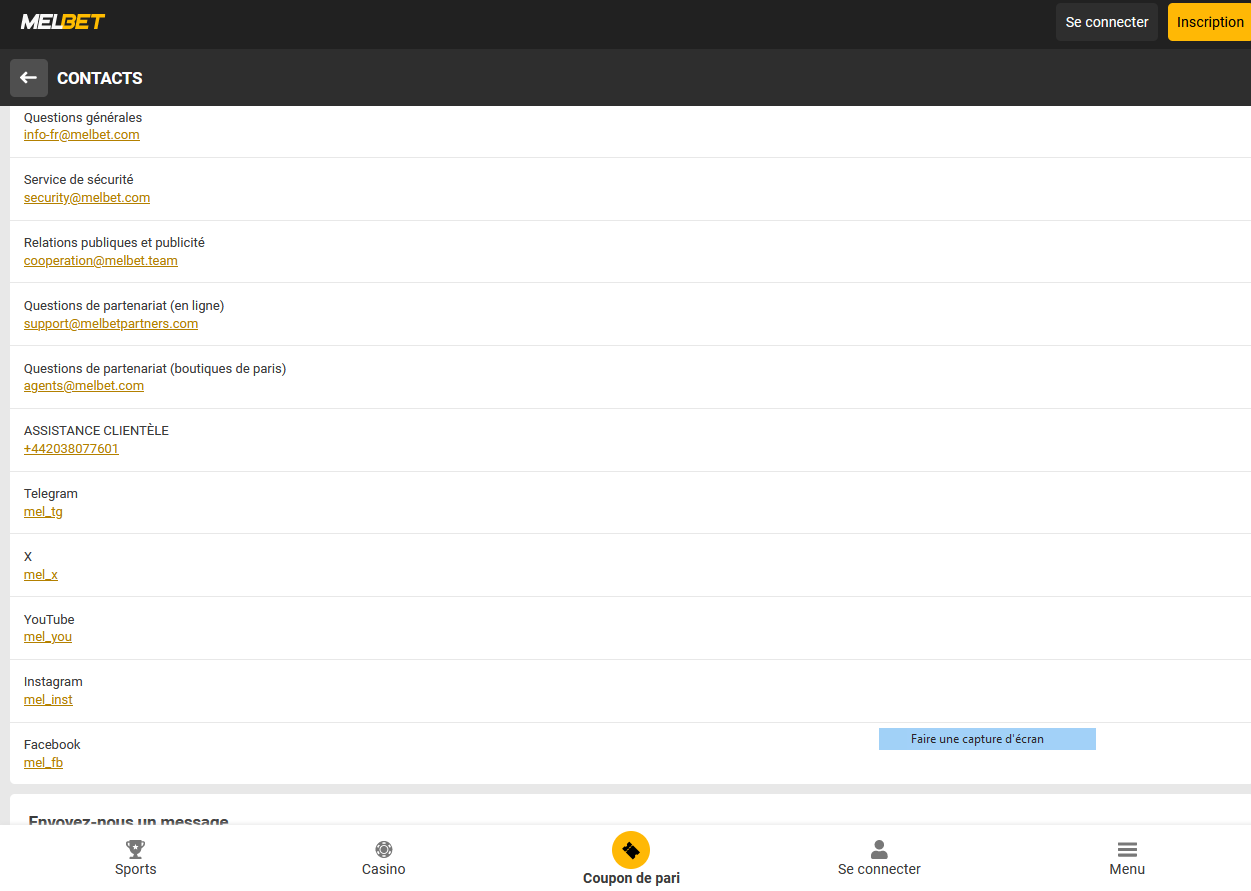Select the Sports tab label
This screenshot has height=891, width=1251.
136,870
